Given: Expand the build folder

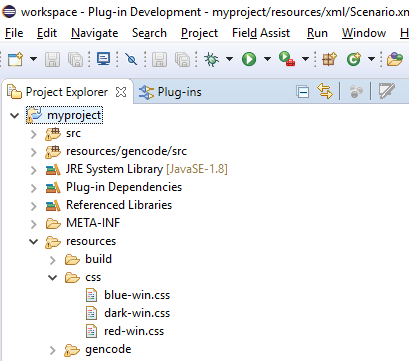Looking at the screenshot, I should [x=53, y=260].
